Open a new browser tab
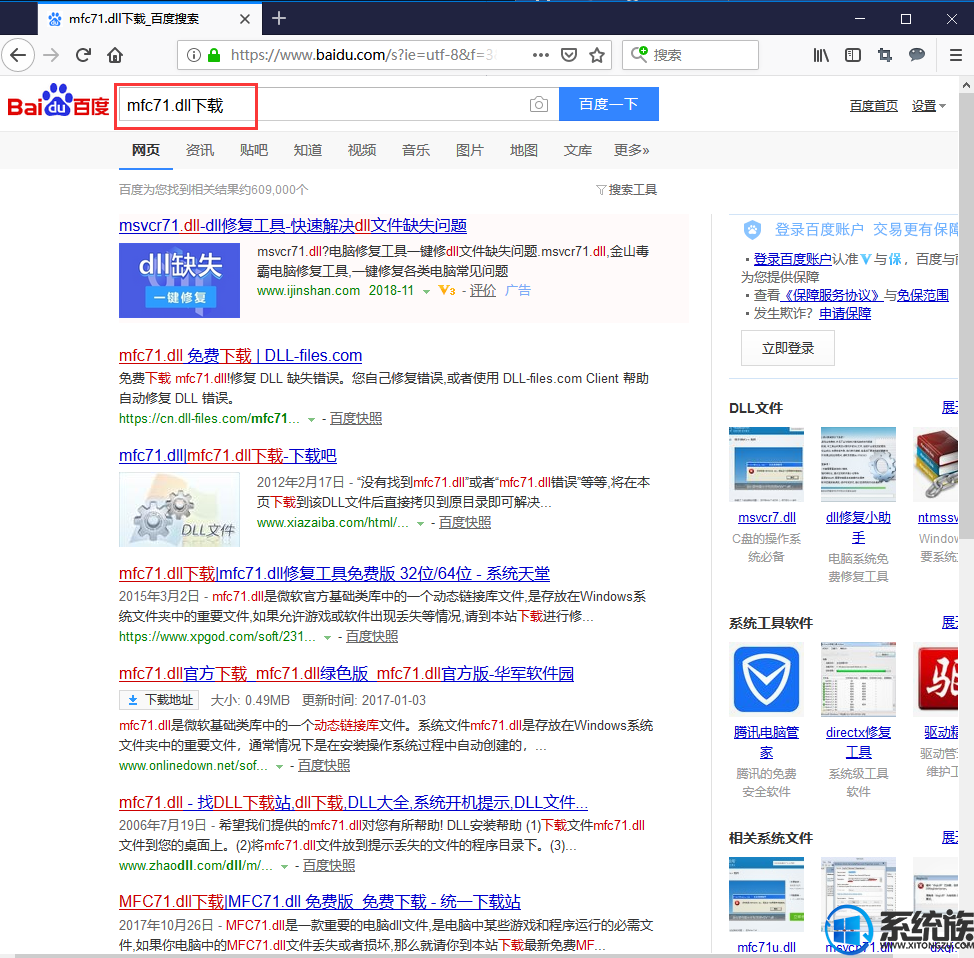The image size is (974, 958). pyautogui.click(x=279, y=18)
